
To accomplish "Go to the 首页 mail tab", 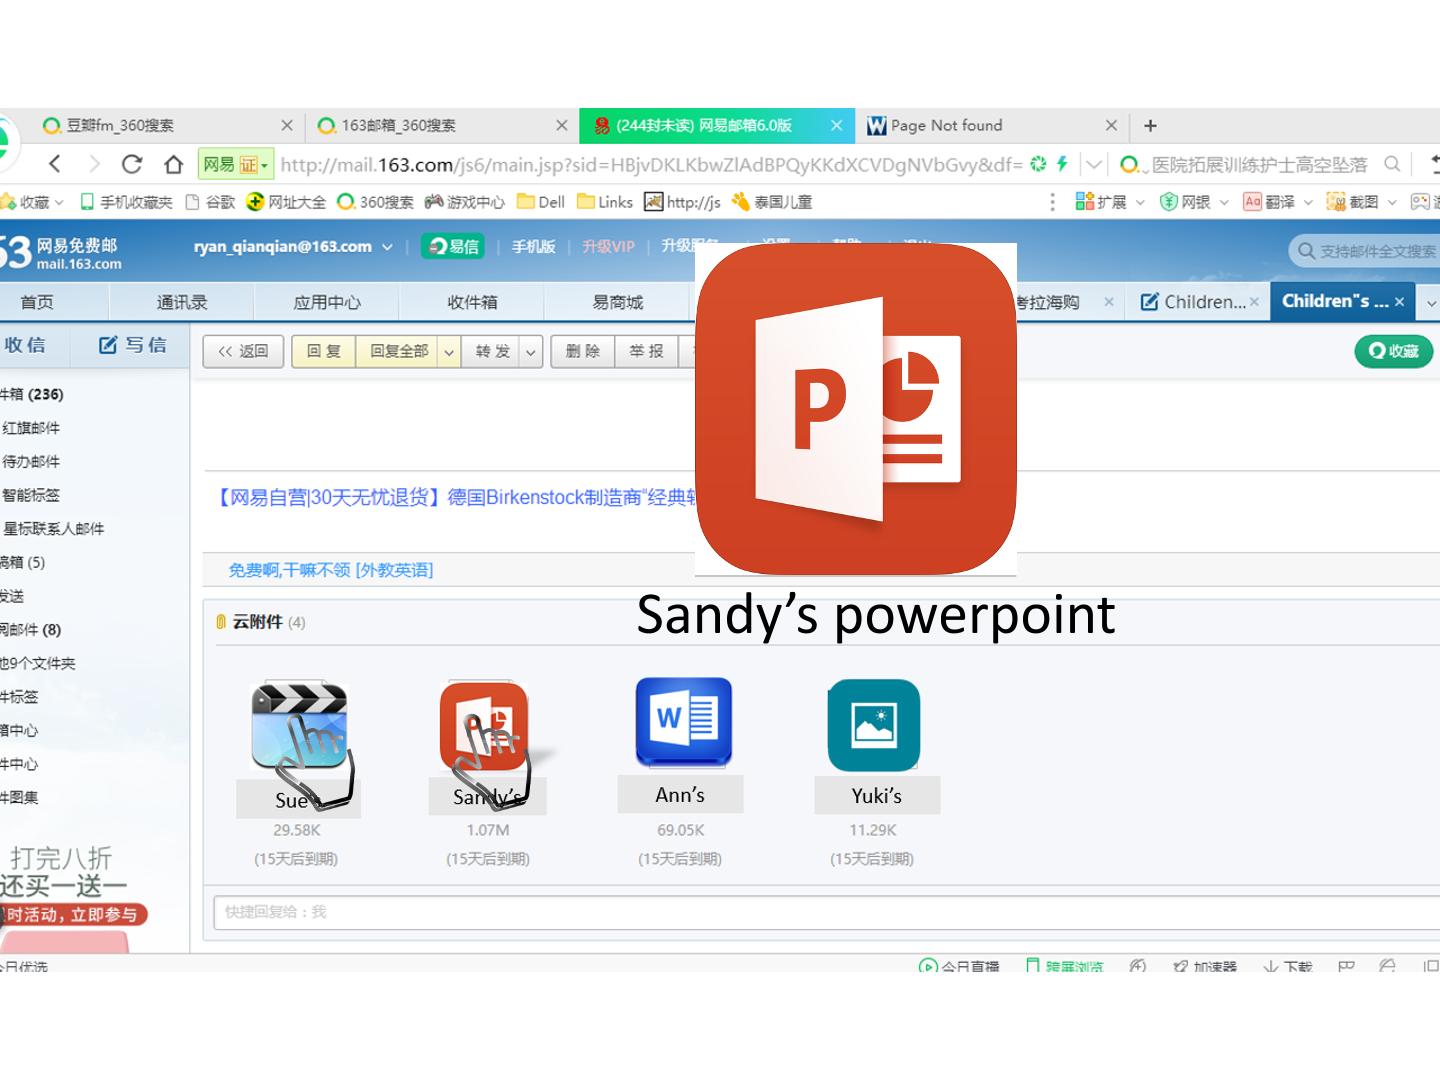I will (x=37, y=302).
